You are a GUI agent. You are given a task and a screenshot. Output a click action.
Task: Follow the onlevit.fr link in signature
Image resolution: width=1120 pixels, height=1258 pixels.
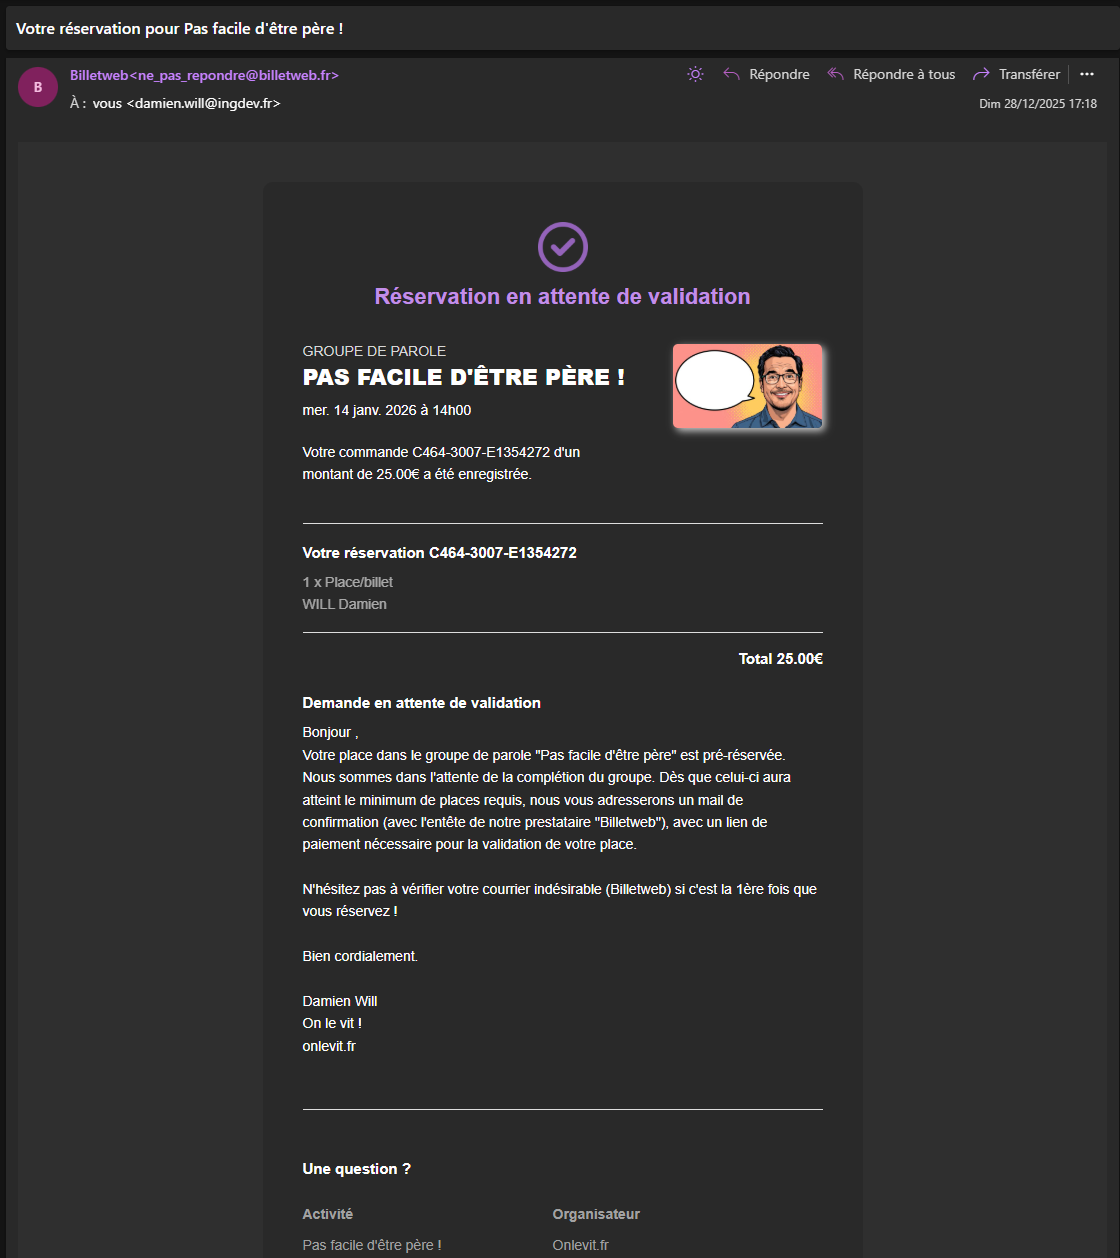(329, 1046)
